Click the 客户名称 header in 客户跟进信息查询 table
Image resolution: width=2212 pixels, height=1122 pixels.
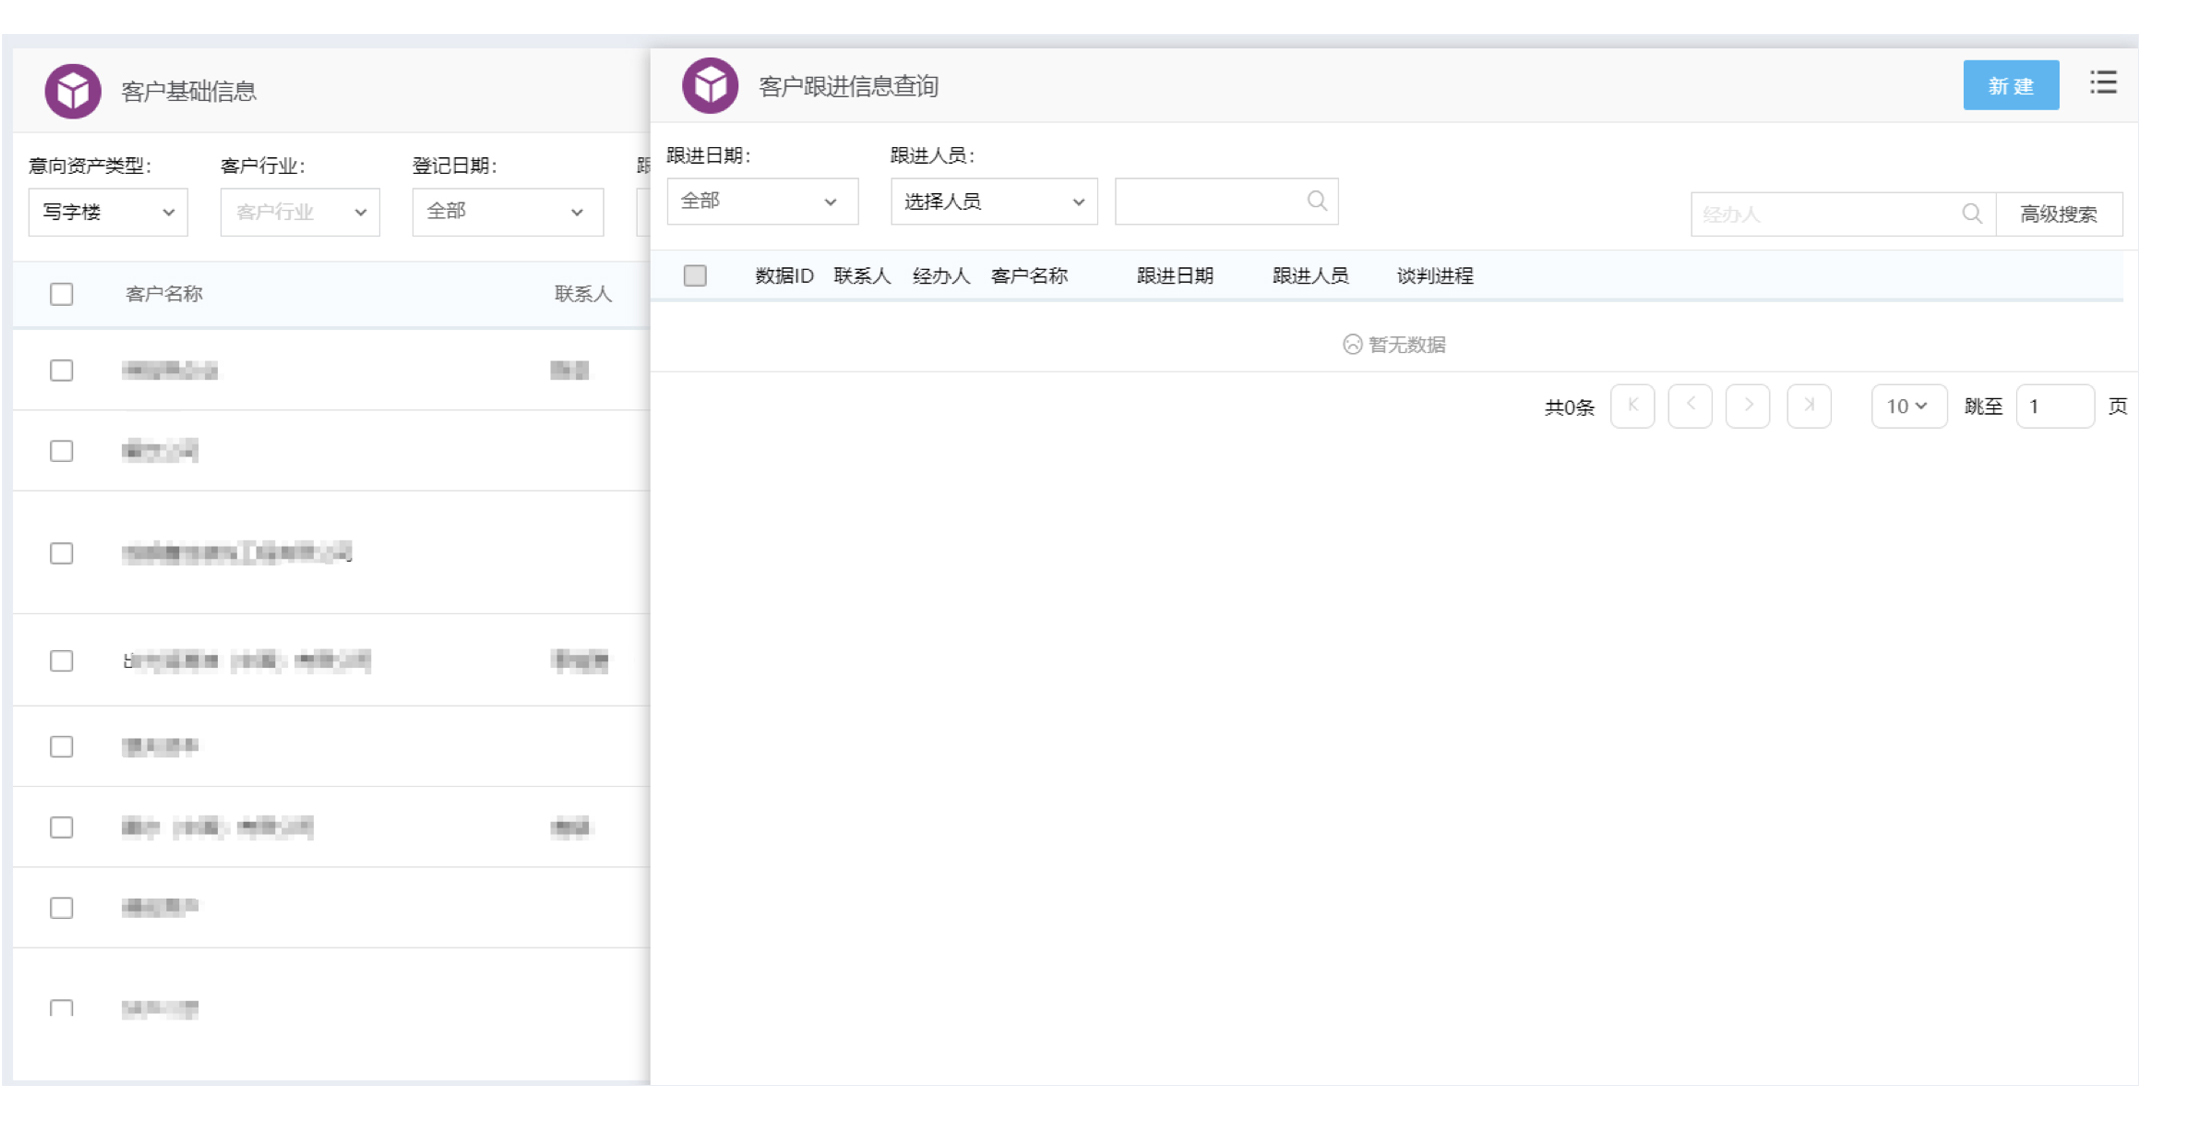point(1029,276)
